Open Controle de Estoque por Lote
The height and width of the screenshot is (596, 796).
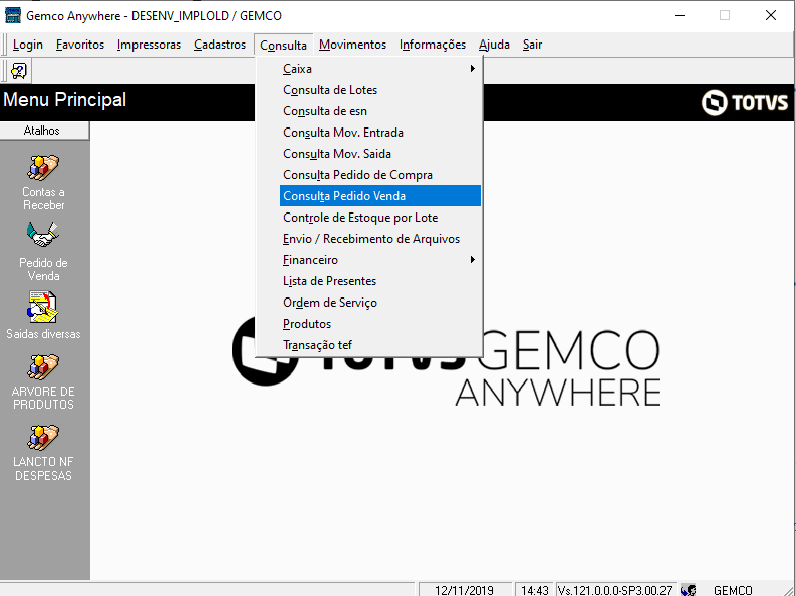(380, 218)
